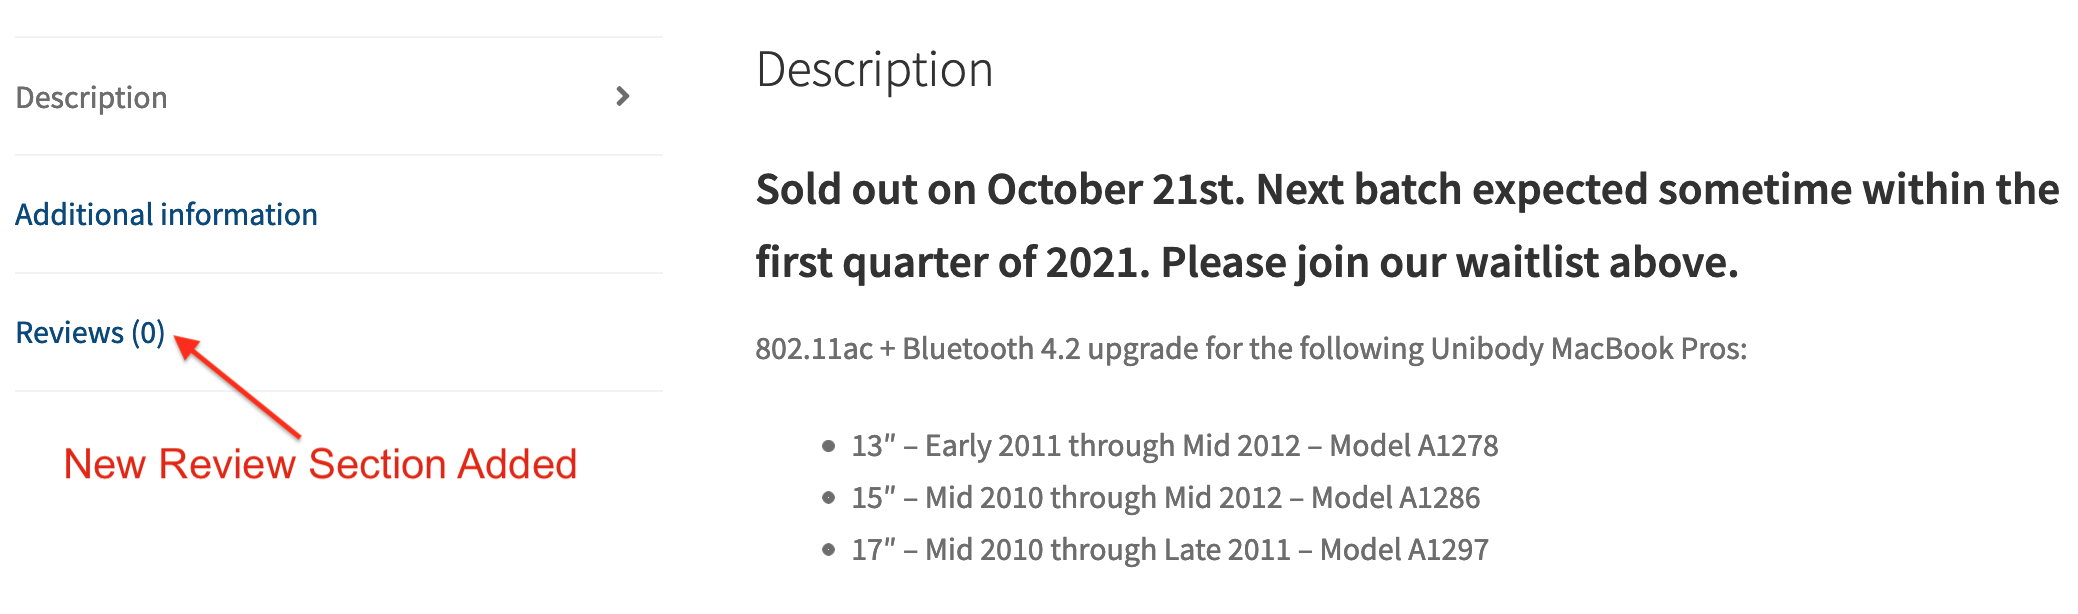This screenshot has width=2078, height=614.
Task: Click the chevron arrow beside Description tab
Action: click(623, 97)
